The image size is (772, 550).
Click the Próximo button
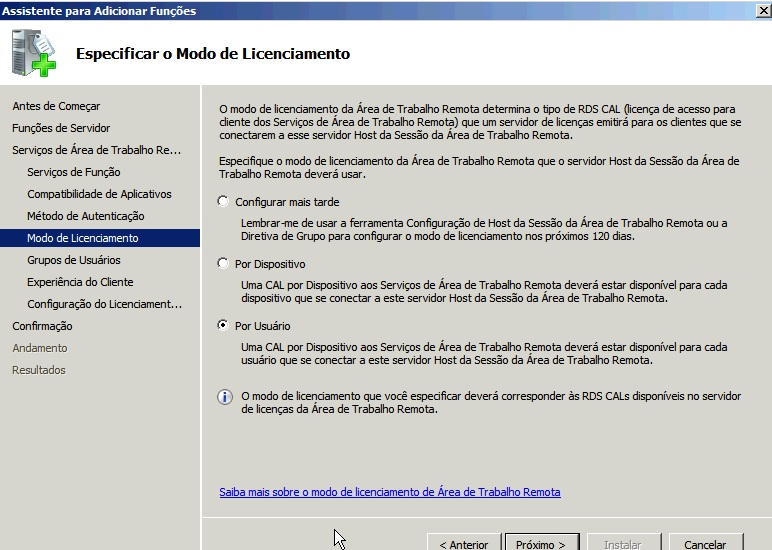542,543
